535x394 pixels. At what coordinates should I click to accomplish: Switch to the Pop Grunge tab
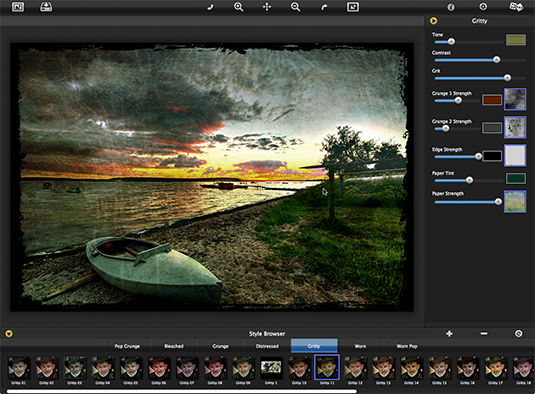click(127, 346)
